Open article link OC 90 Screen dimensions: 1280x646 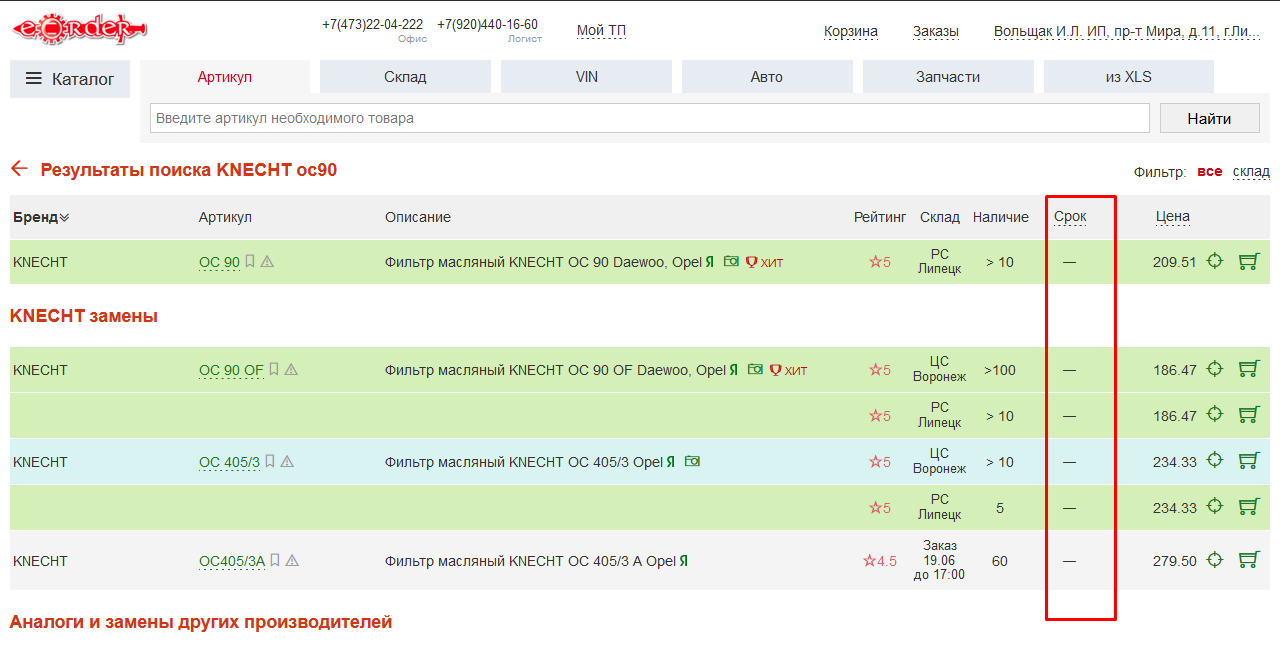(x=219, y=262)
